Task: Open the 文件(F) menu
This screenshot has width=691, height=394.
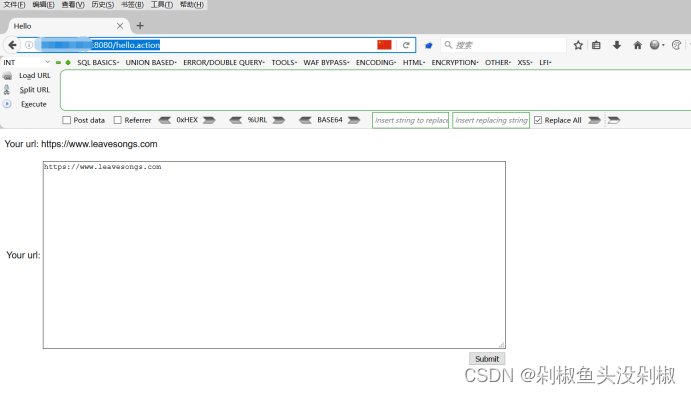Action: [x=15, y=5]
